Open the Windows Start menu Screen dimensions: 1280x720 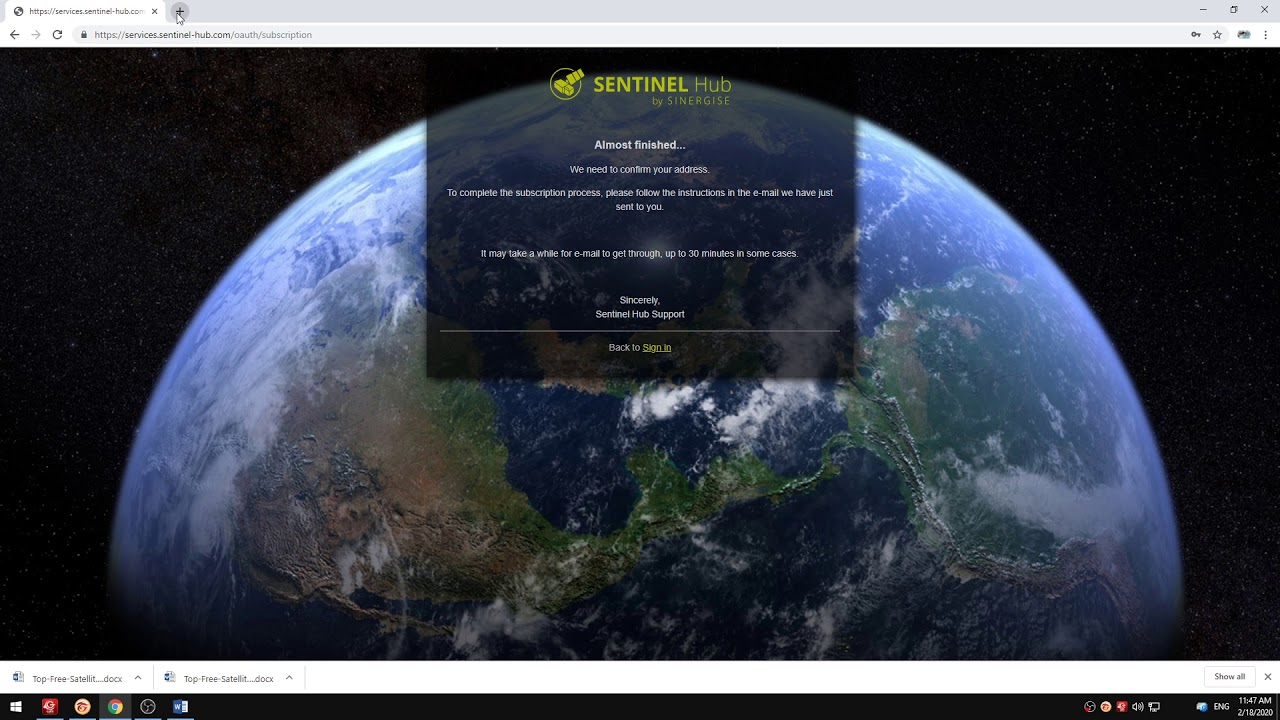(x=16, y=707)
